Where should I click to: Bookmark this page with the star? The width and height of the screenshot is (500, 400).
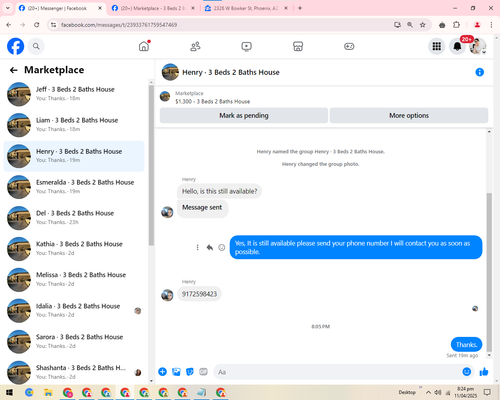click(423, 25)
